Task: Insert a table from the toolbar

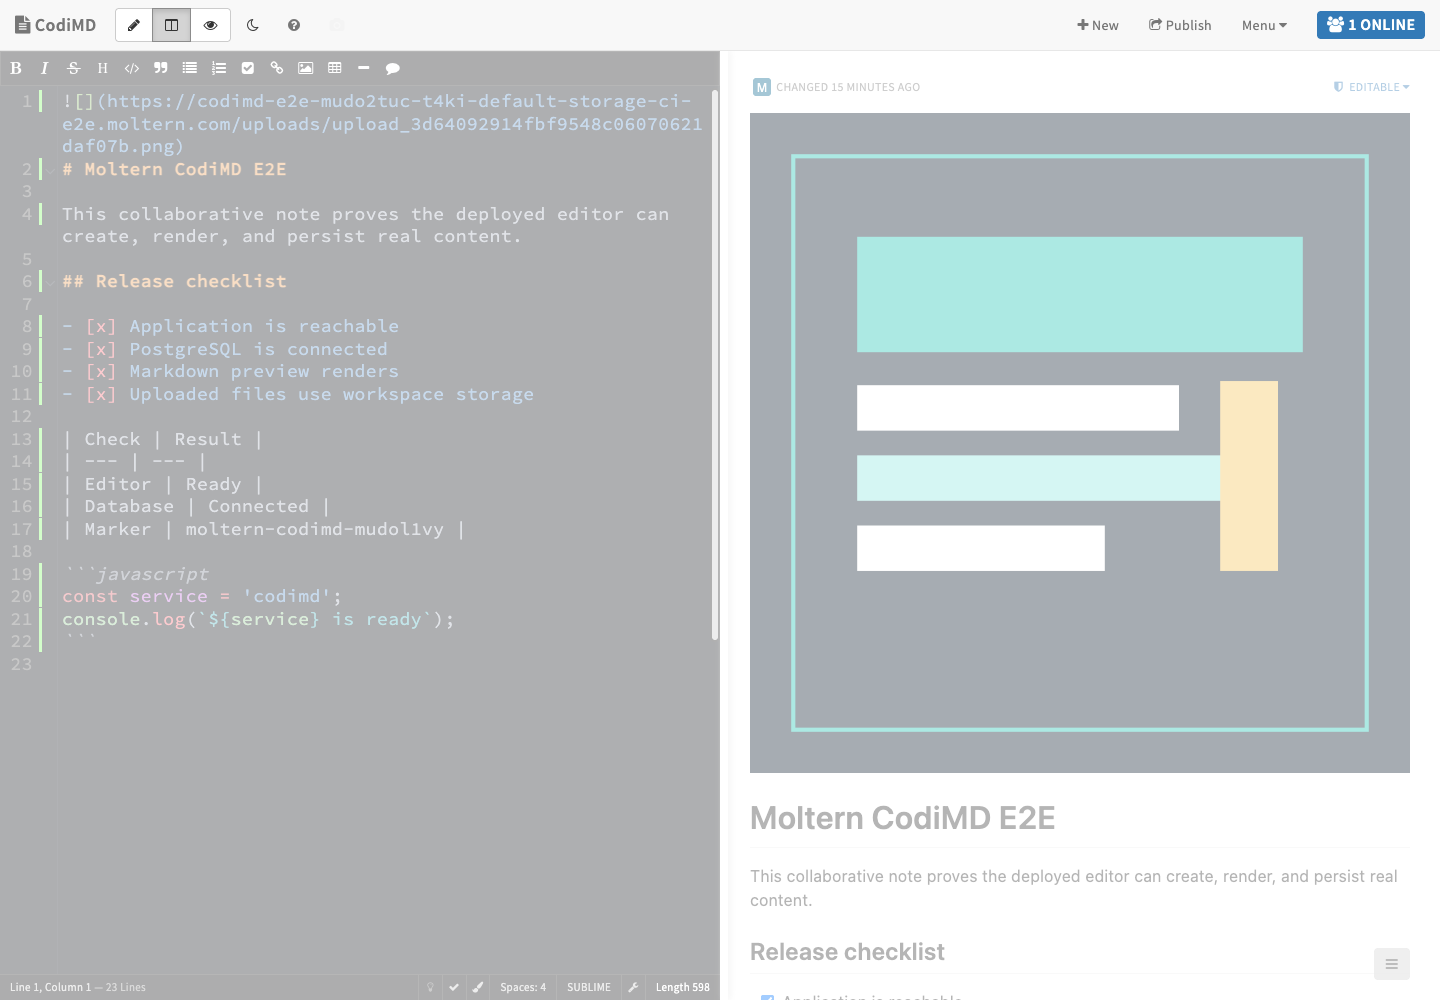Action: pos(334,68)
